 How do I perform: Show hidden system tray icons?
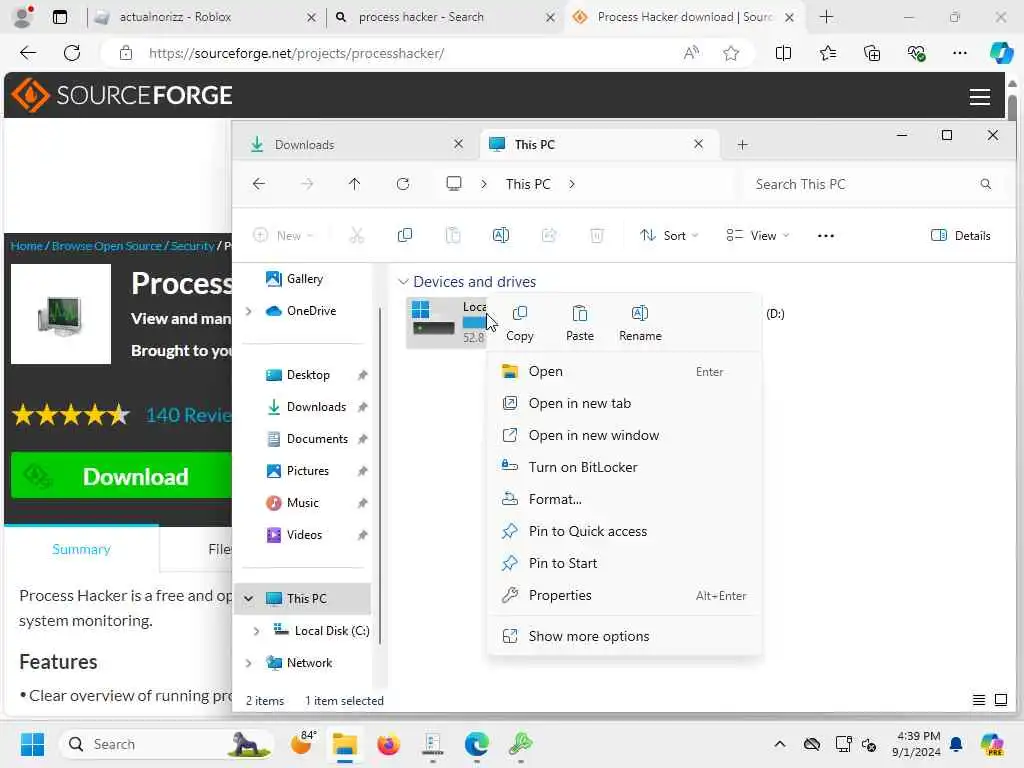[x=780, y=744]
